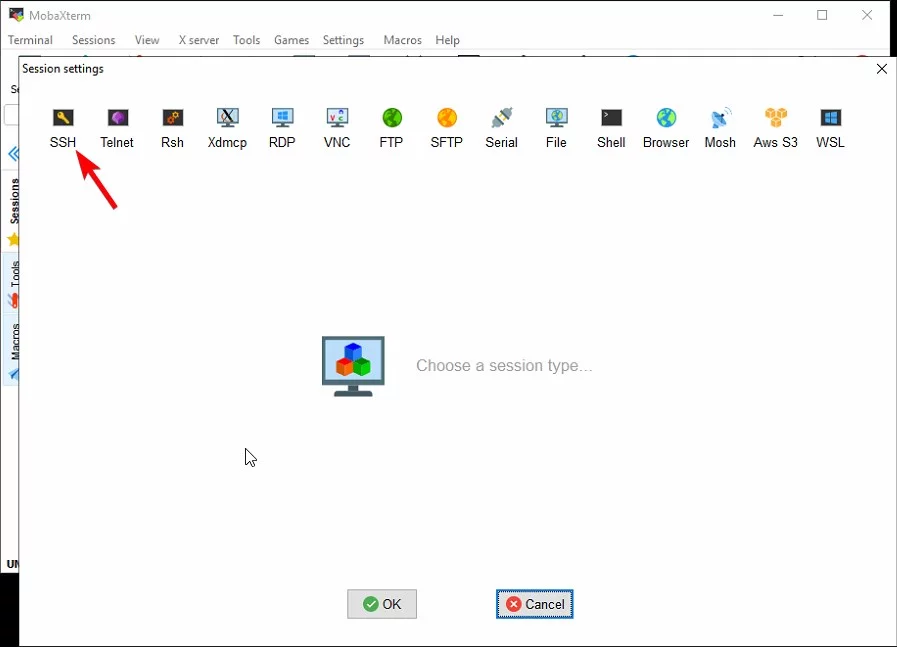
Task: Confirm with the OK button
Action: pyautogui.click(x=382, y=604)
